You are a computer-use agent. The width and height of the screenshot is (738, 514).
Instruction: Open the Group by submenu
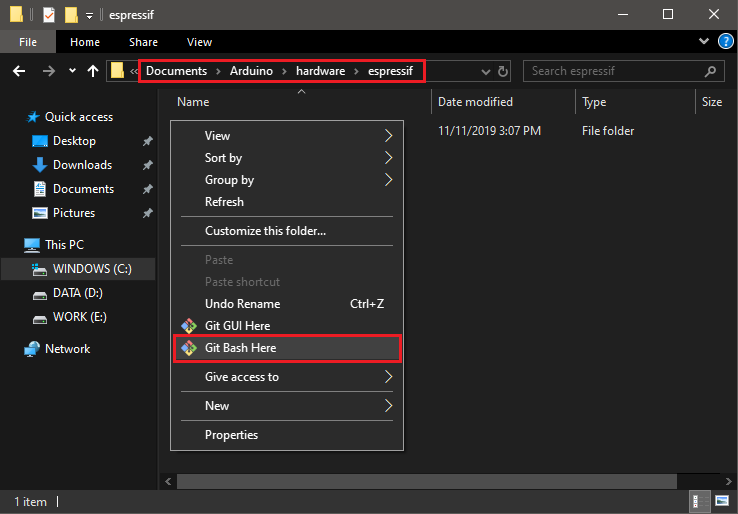287,180
